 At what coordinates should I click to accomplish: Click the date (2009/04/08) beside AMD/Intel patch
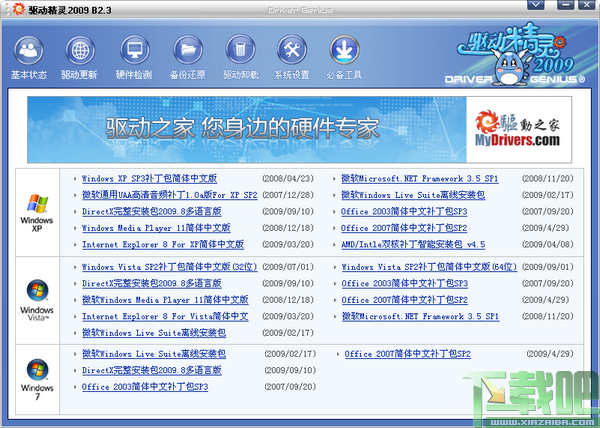[548, 244]
